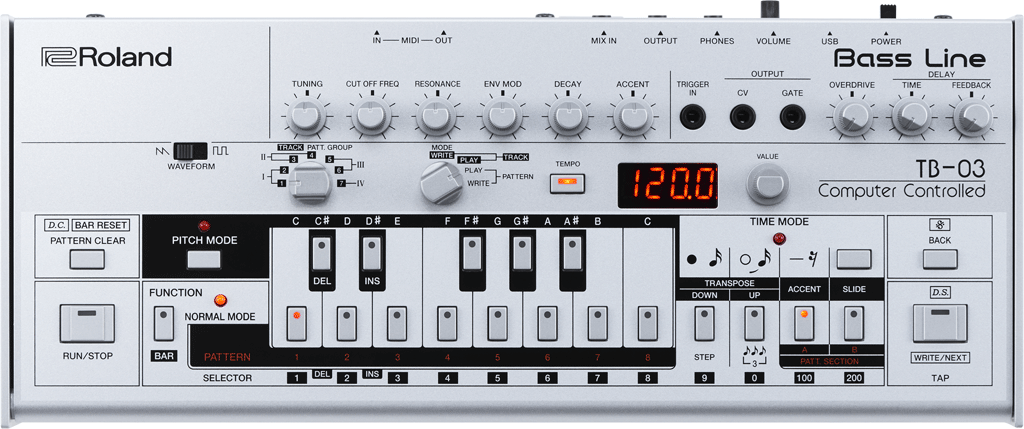
Task: Click the VALUE knob
Action: tap(768, 183)
